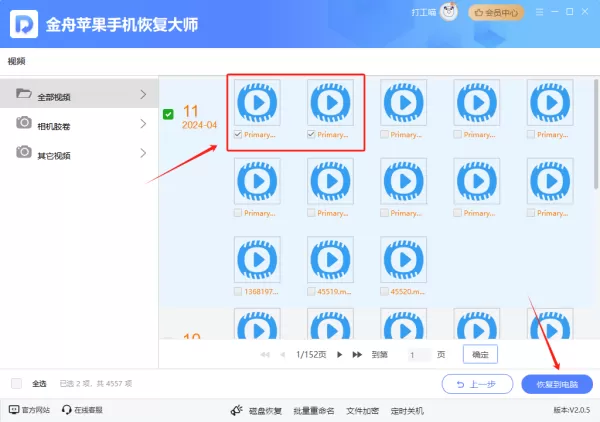Screen dimensions: 600x422
Task: Select the 视频 tab label
Action: tap(16, 61)
